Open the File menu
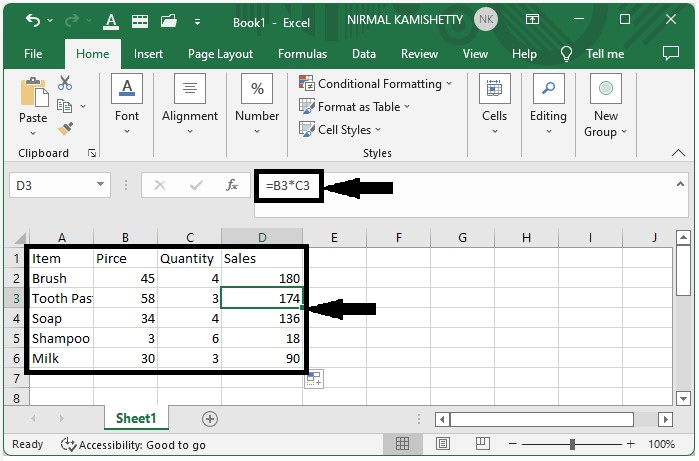The height and width of the screenshot is (461, 699). [33, 54]
